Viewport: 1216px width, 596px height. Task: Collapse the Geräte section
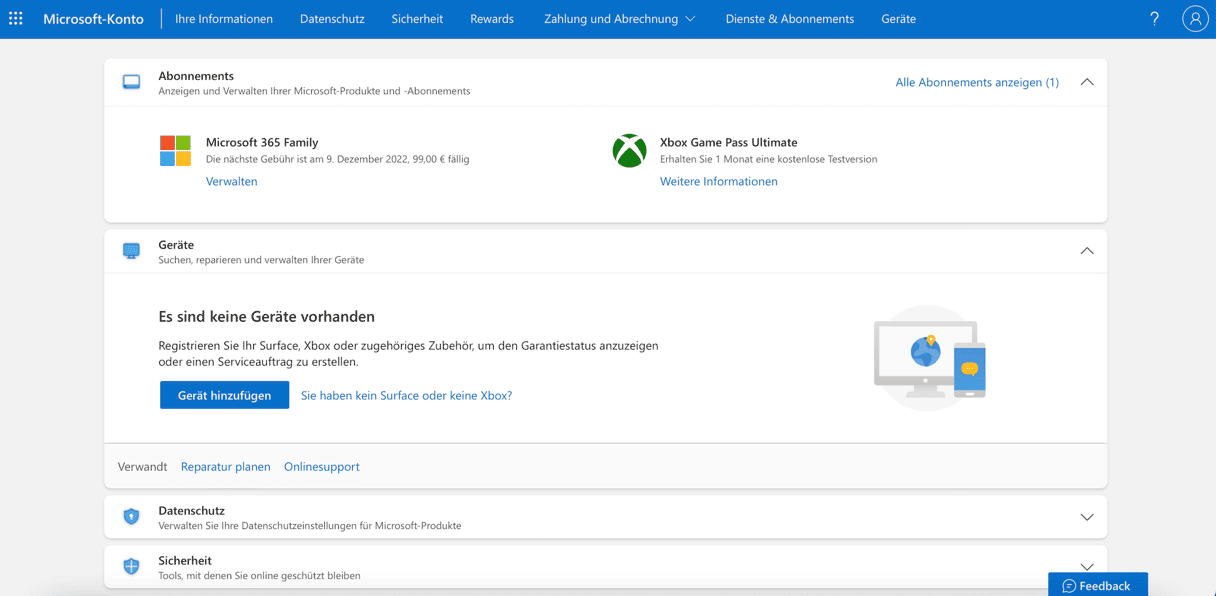click(1087, 251)
